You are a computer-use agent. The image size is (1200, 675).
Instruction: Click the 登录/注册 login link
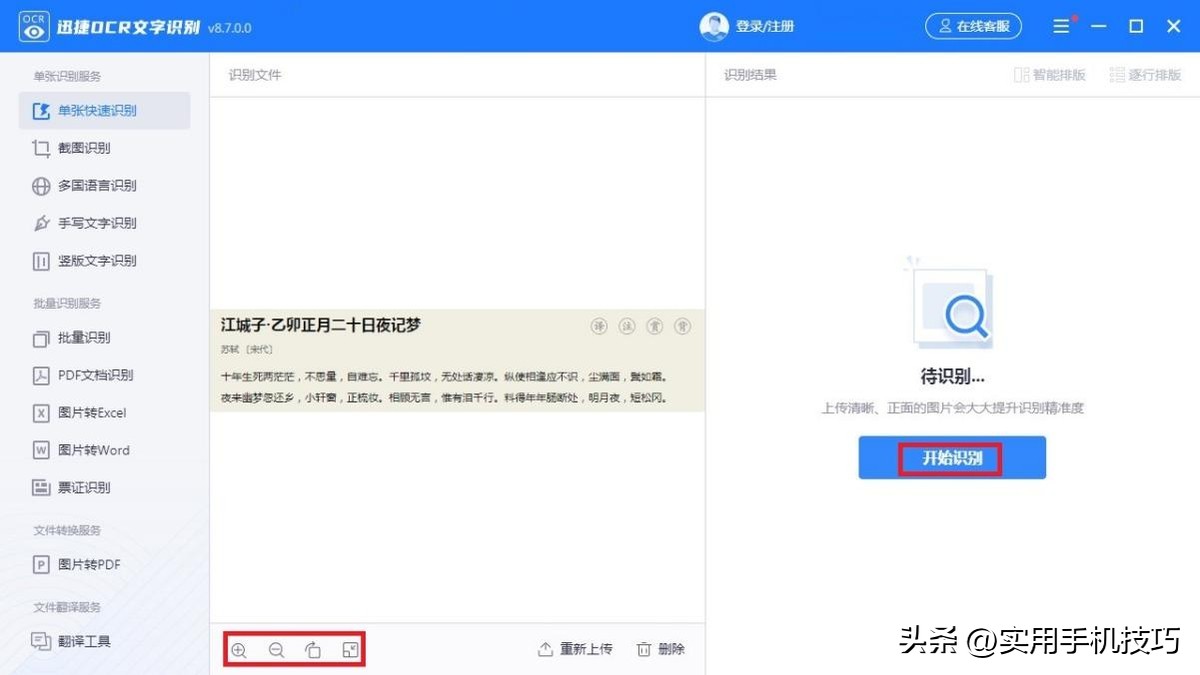click(x=767, y=26)
